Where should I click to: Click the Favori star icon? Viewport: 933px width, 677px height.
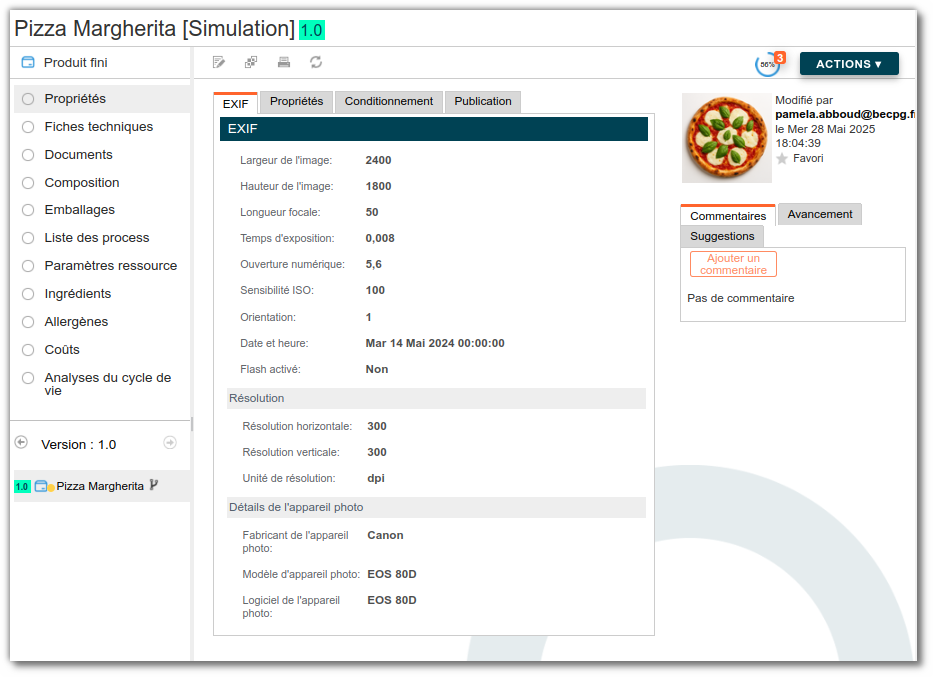tap(782, 159)
